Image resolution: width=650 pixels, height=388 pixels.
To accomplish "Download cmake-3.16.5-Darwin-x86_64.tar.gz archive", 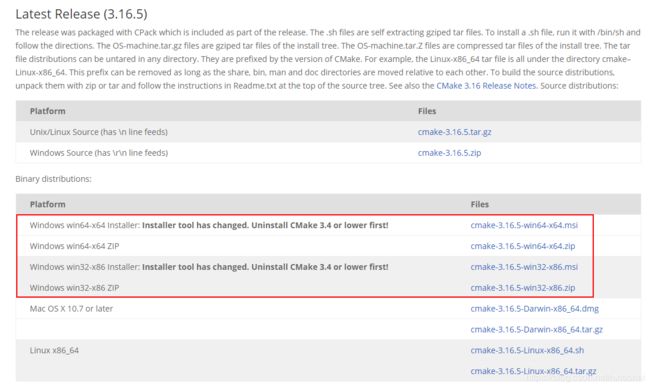I will pyautogui.click(x=536, y=329).
